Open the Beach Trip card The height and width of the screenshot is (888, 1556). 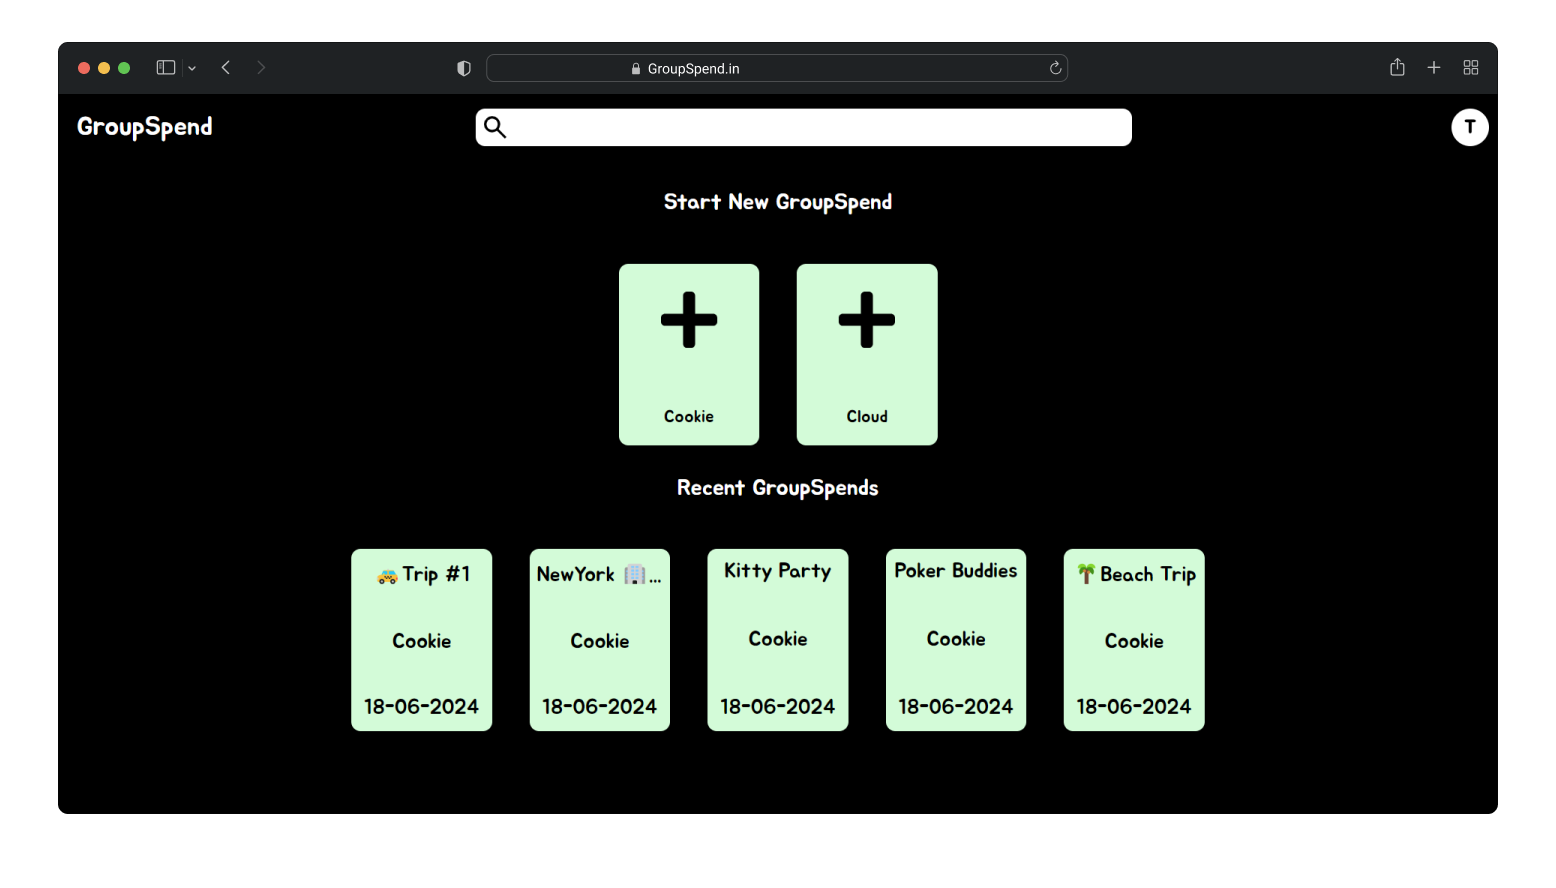click(1133, 640)
